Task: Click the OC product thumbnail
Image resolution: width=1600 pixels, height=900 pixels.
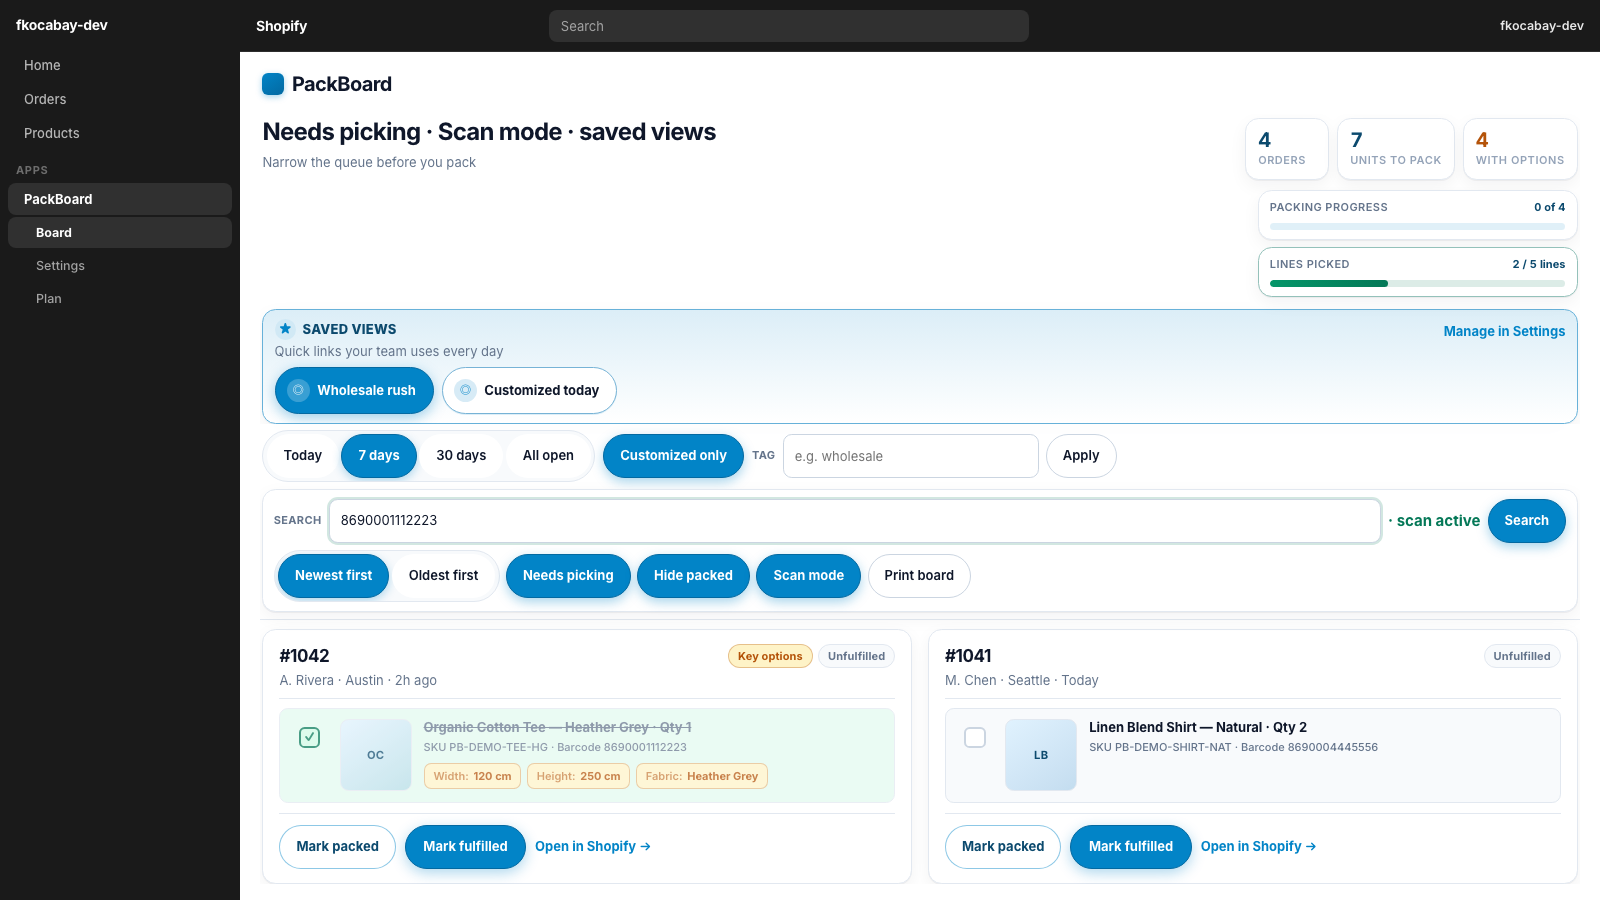Action: [x=376, y=755]
